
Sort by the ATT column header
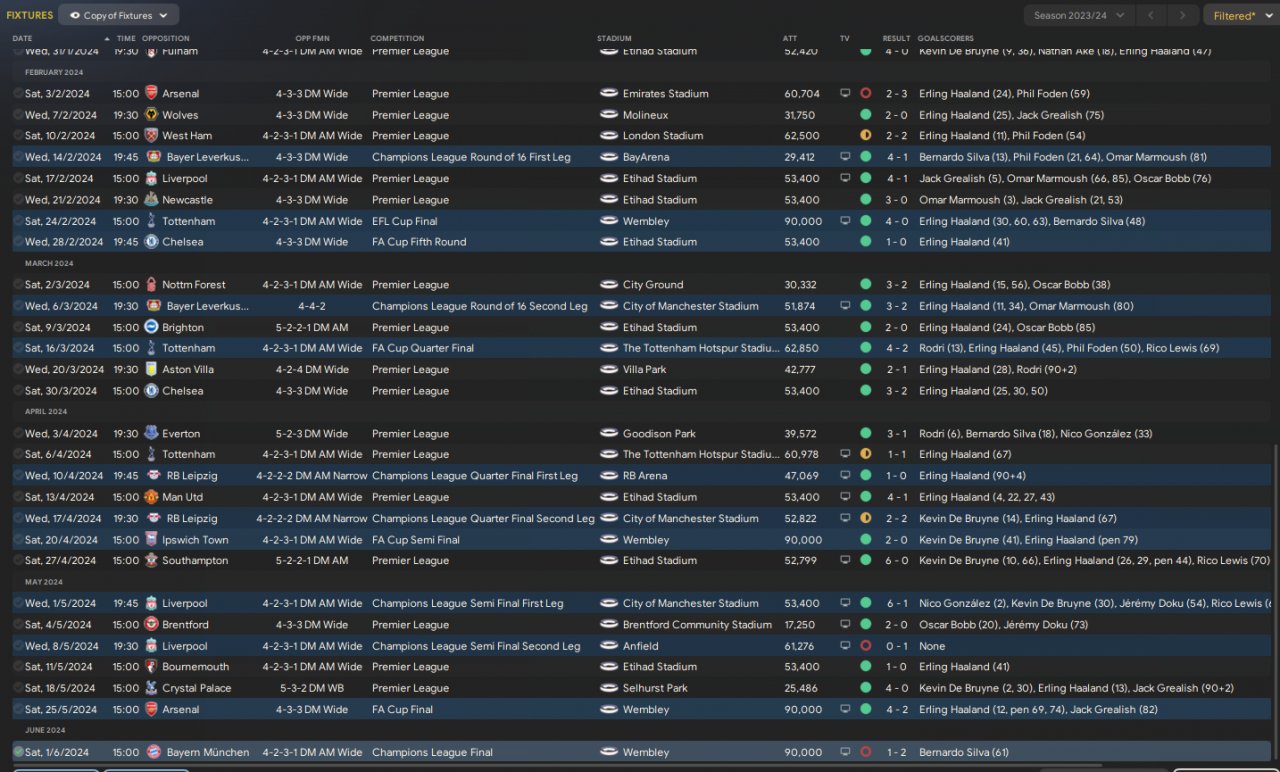point(790,39)
